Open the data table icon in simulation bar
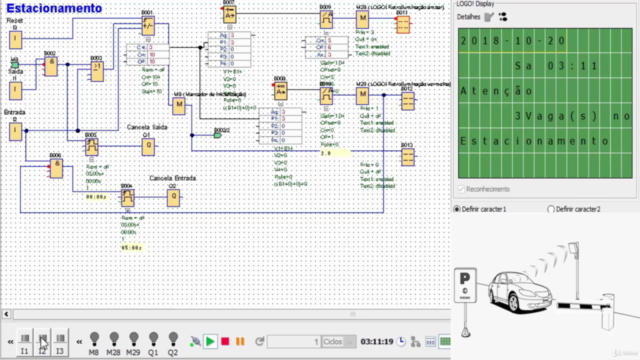The width and height of the screenshot is (640, 360). point(430,342)
